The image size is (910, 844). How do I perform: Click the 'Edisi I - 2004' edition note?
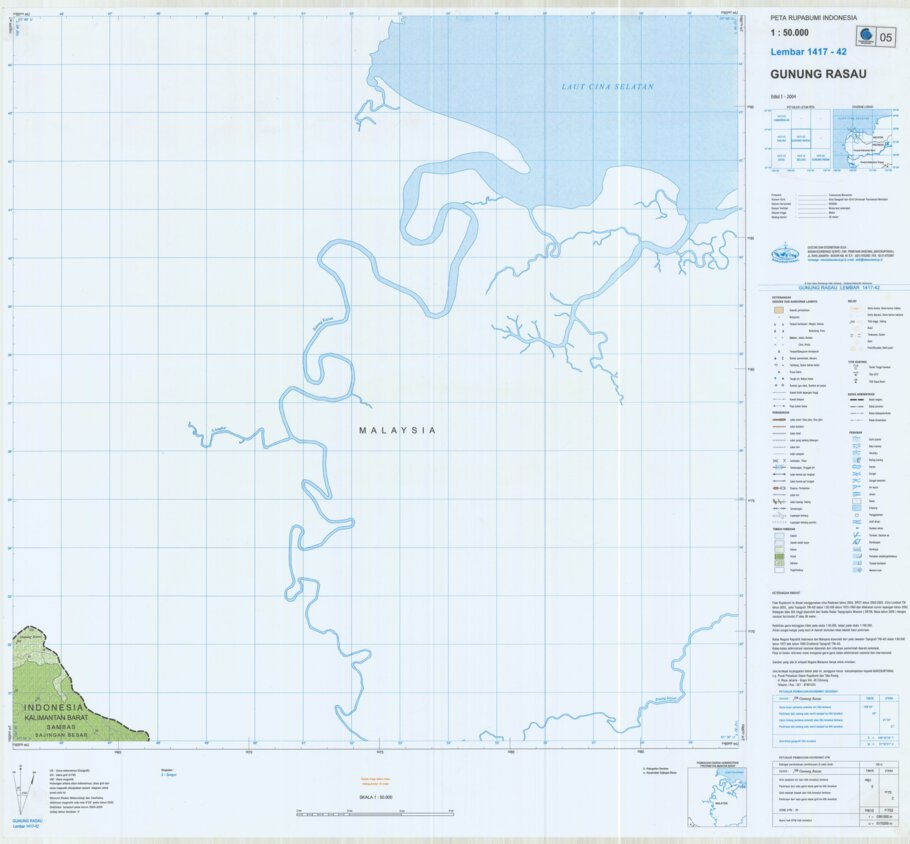coord(783,96)
